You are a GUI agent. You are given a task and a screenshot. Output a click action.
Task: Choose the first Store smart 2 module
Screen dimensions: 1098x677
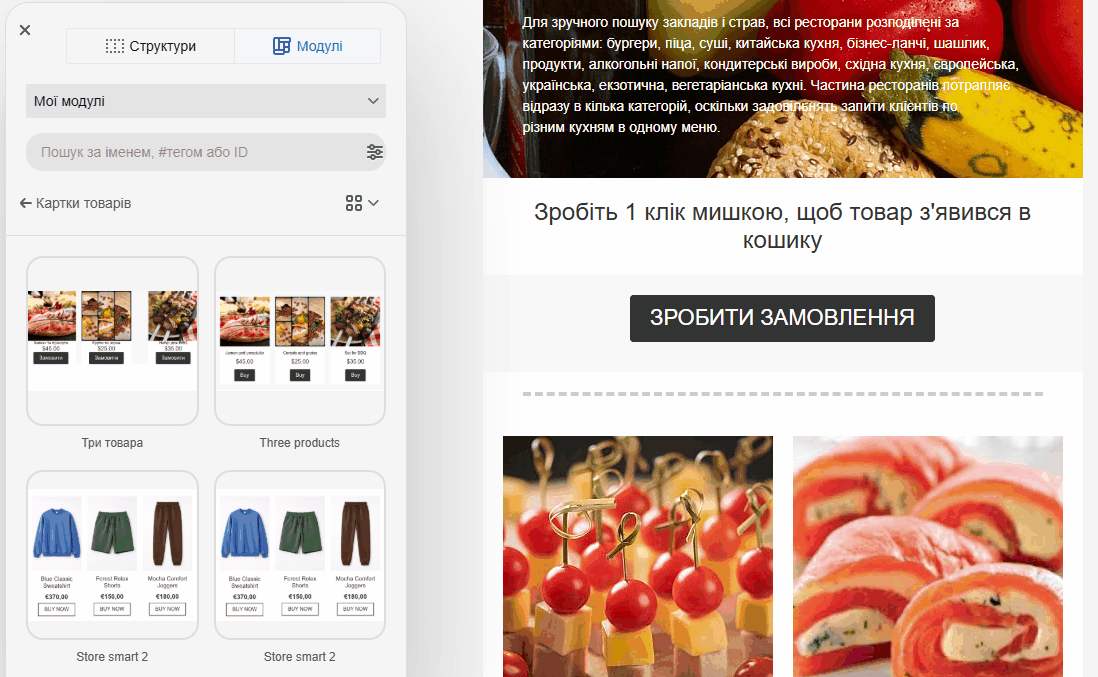pos(112,554)
